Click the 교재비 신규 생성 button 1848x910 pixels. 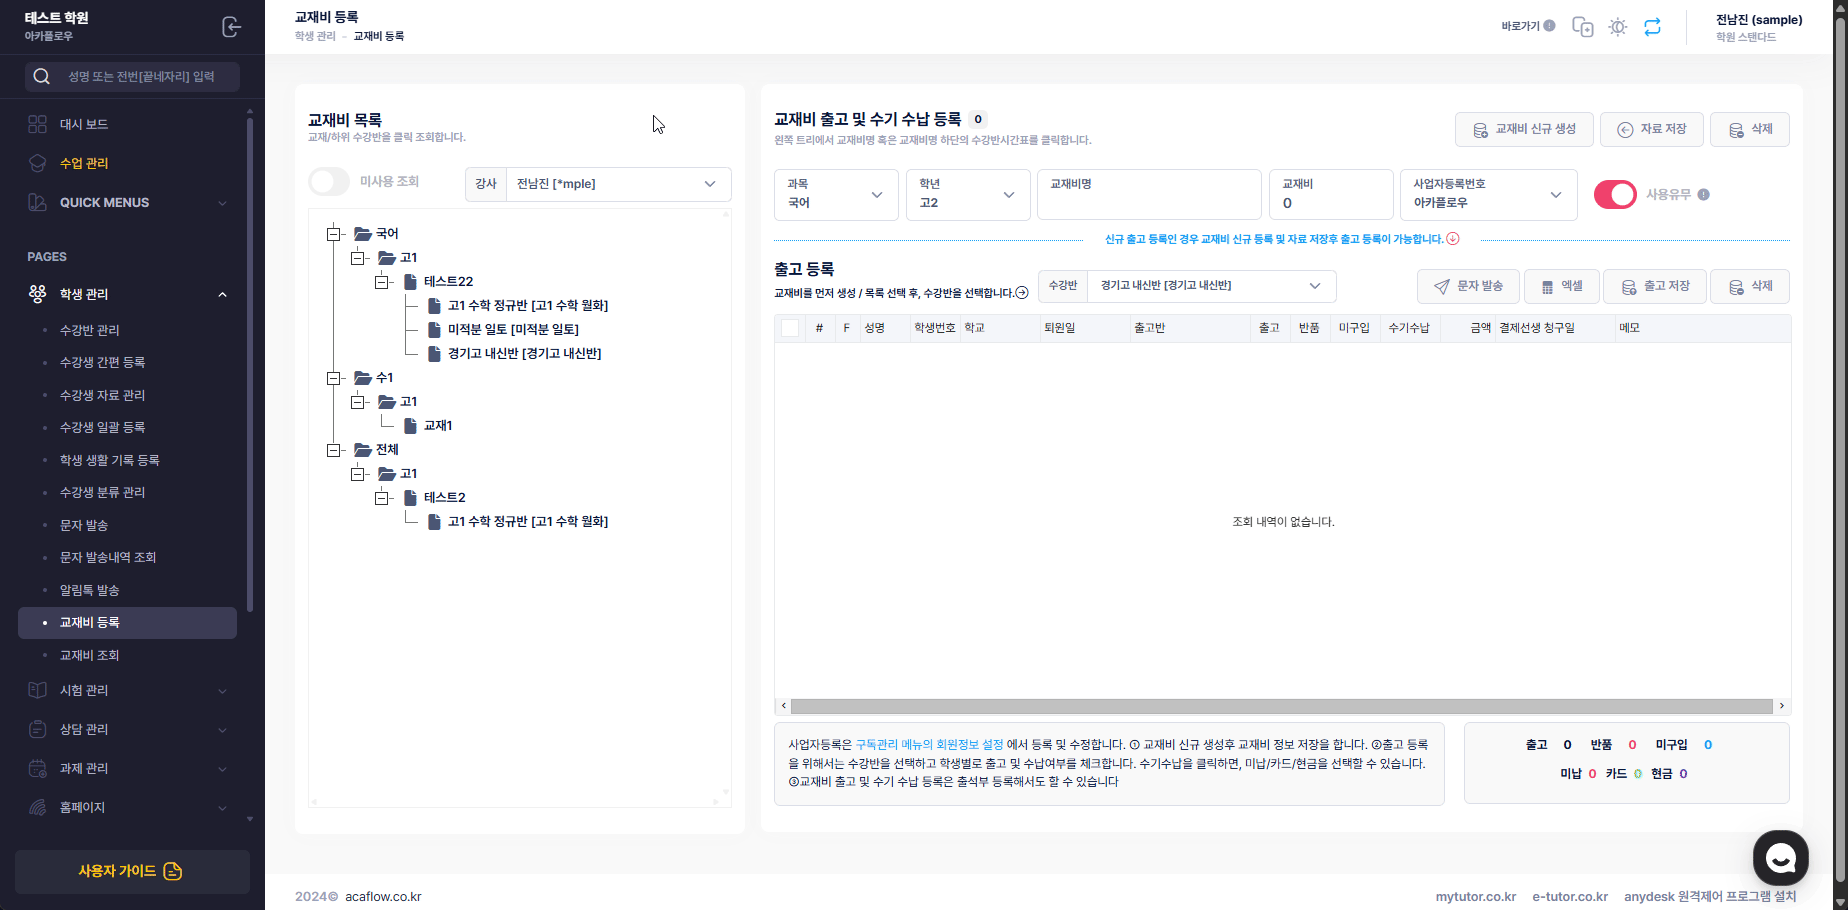tap(1523, 129)
